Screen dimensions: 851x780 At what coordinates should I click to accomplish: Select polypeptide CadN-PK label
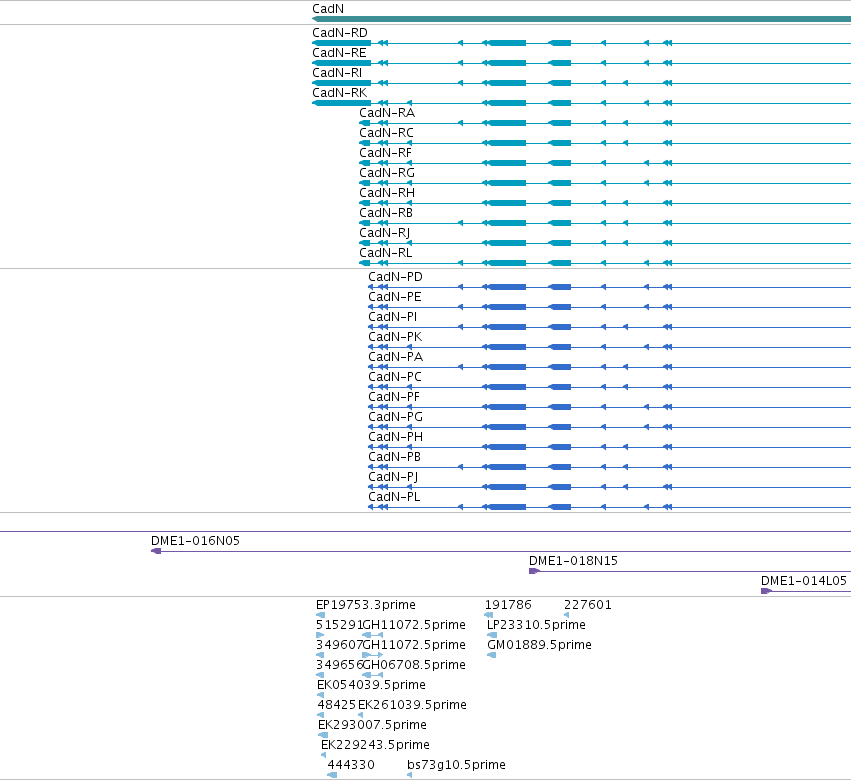pos(395,337)
